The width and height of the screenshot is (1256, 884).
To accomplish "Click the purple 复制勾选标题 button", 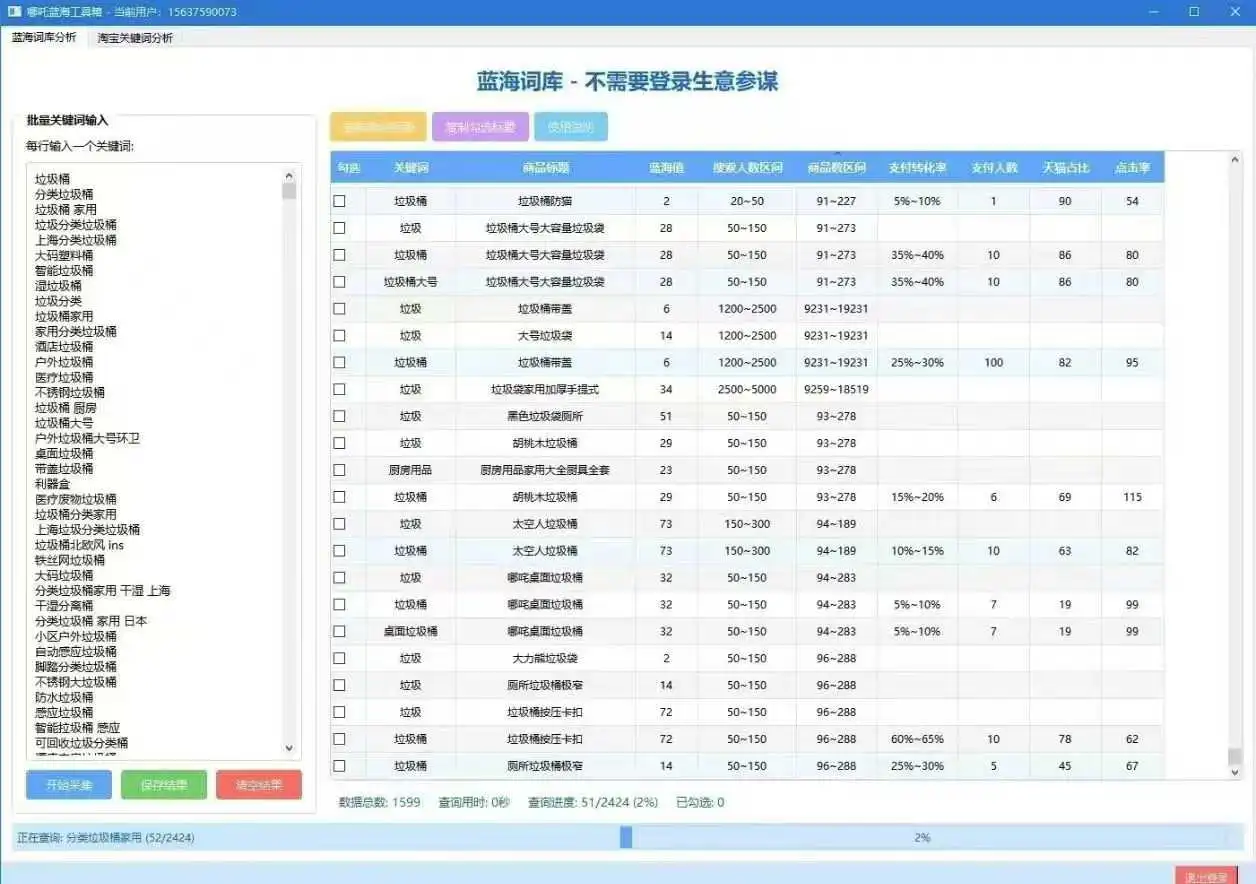I will 480,127.
